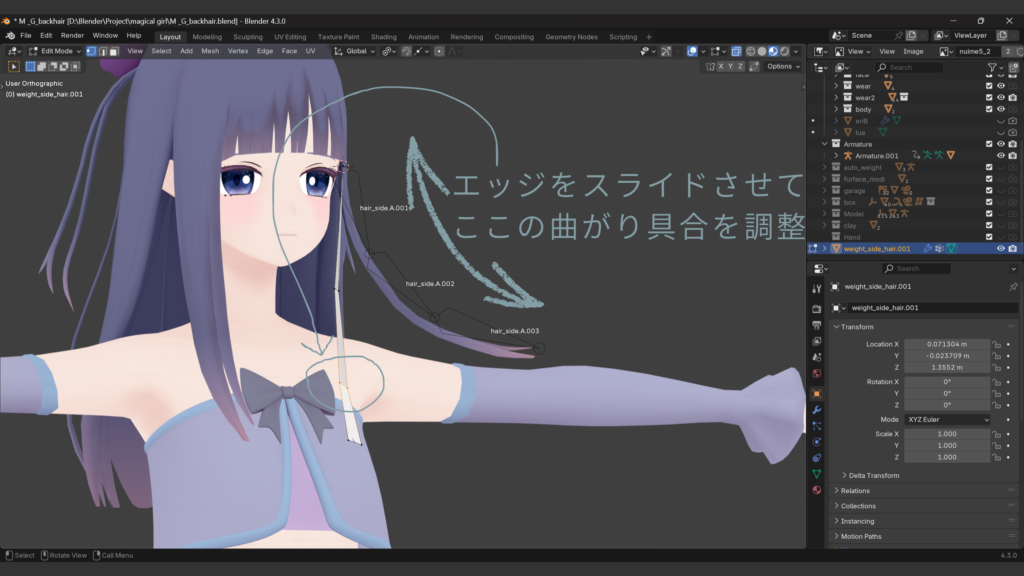
Task: Switch to the Shading workspace tab
Action: 384,36
